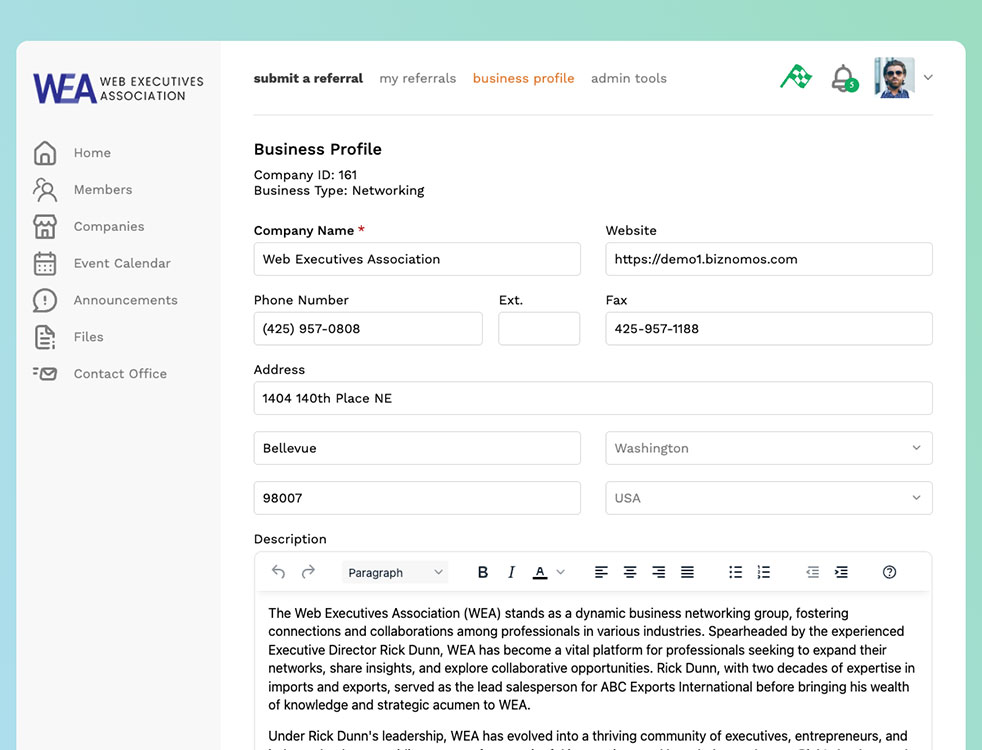This screenshot has width=982, height=750.
Task: Click the WEA logo
Action: point(118,88)
